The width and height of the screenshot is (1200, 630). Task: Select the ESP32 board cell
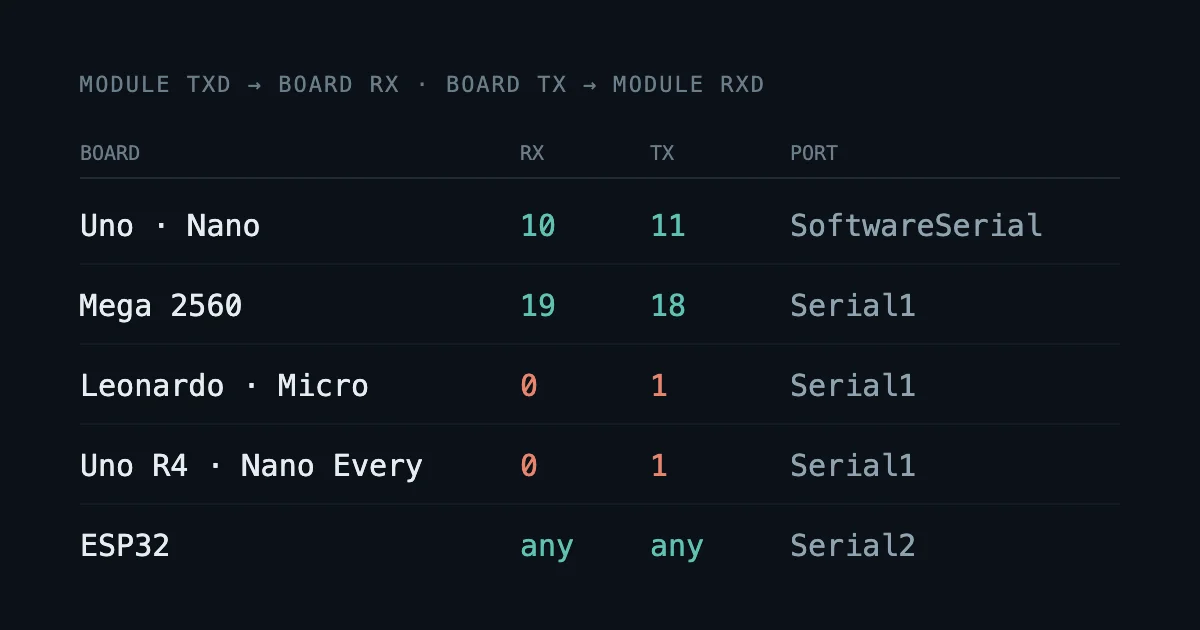pos(125,545)
